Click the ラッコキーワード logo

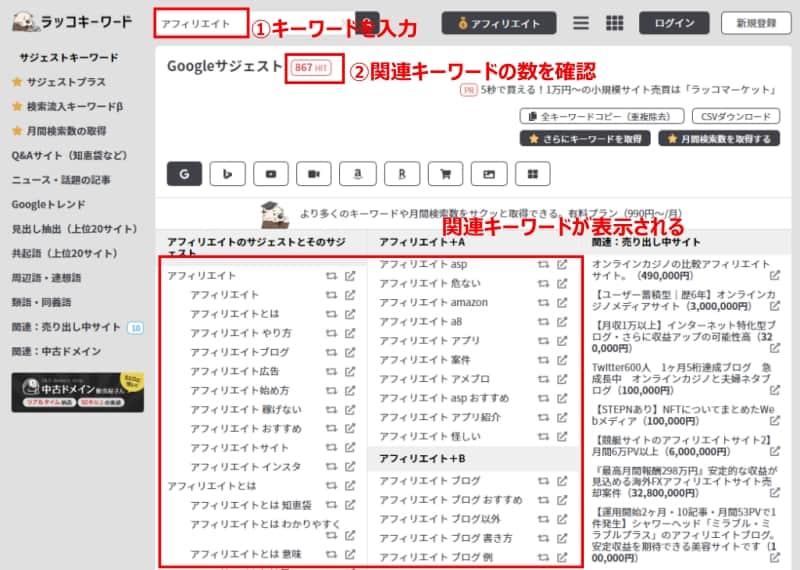click(72, 22)
